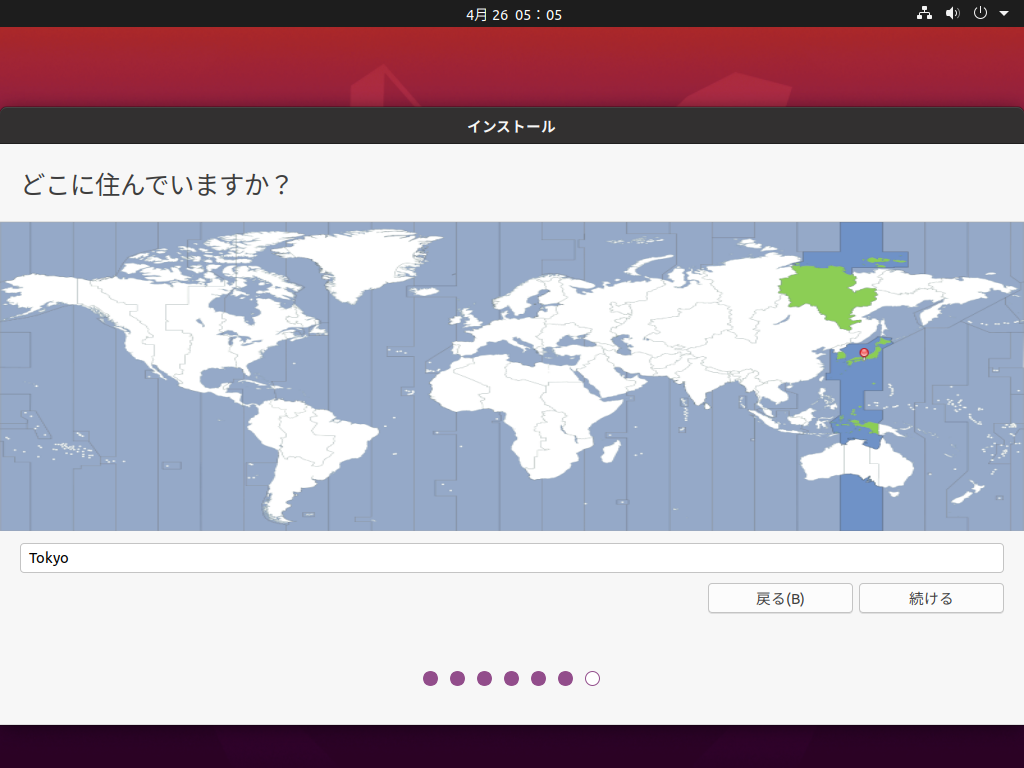Screen dimensions: 1024x768
Task: Click the green eastern Siberia region on map
Action: [x=826, y=295]
